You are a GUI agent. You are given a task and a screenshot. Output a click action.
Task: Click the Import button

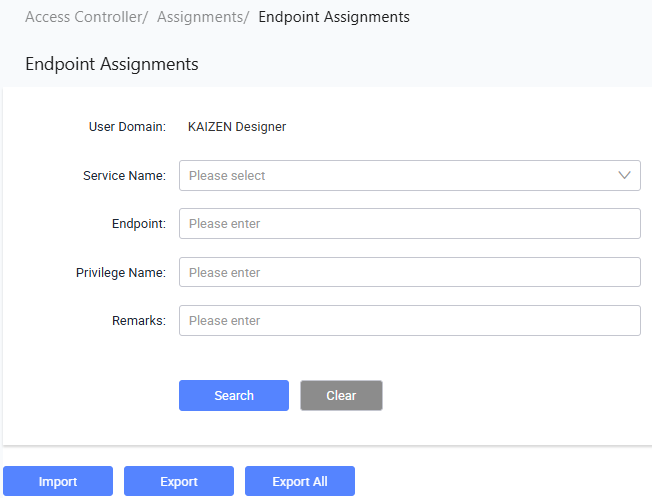tap(58, 481)
